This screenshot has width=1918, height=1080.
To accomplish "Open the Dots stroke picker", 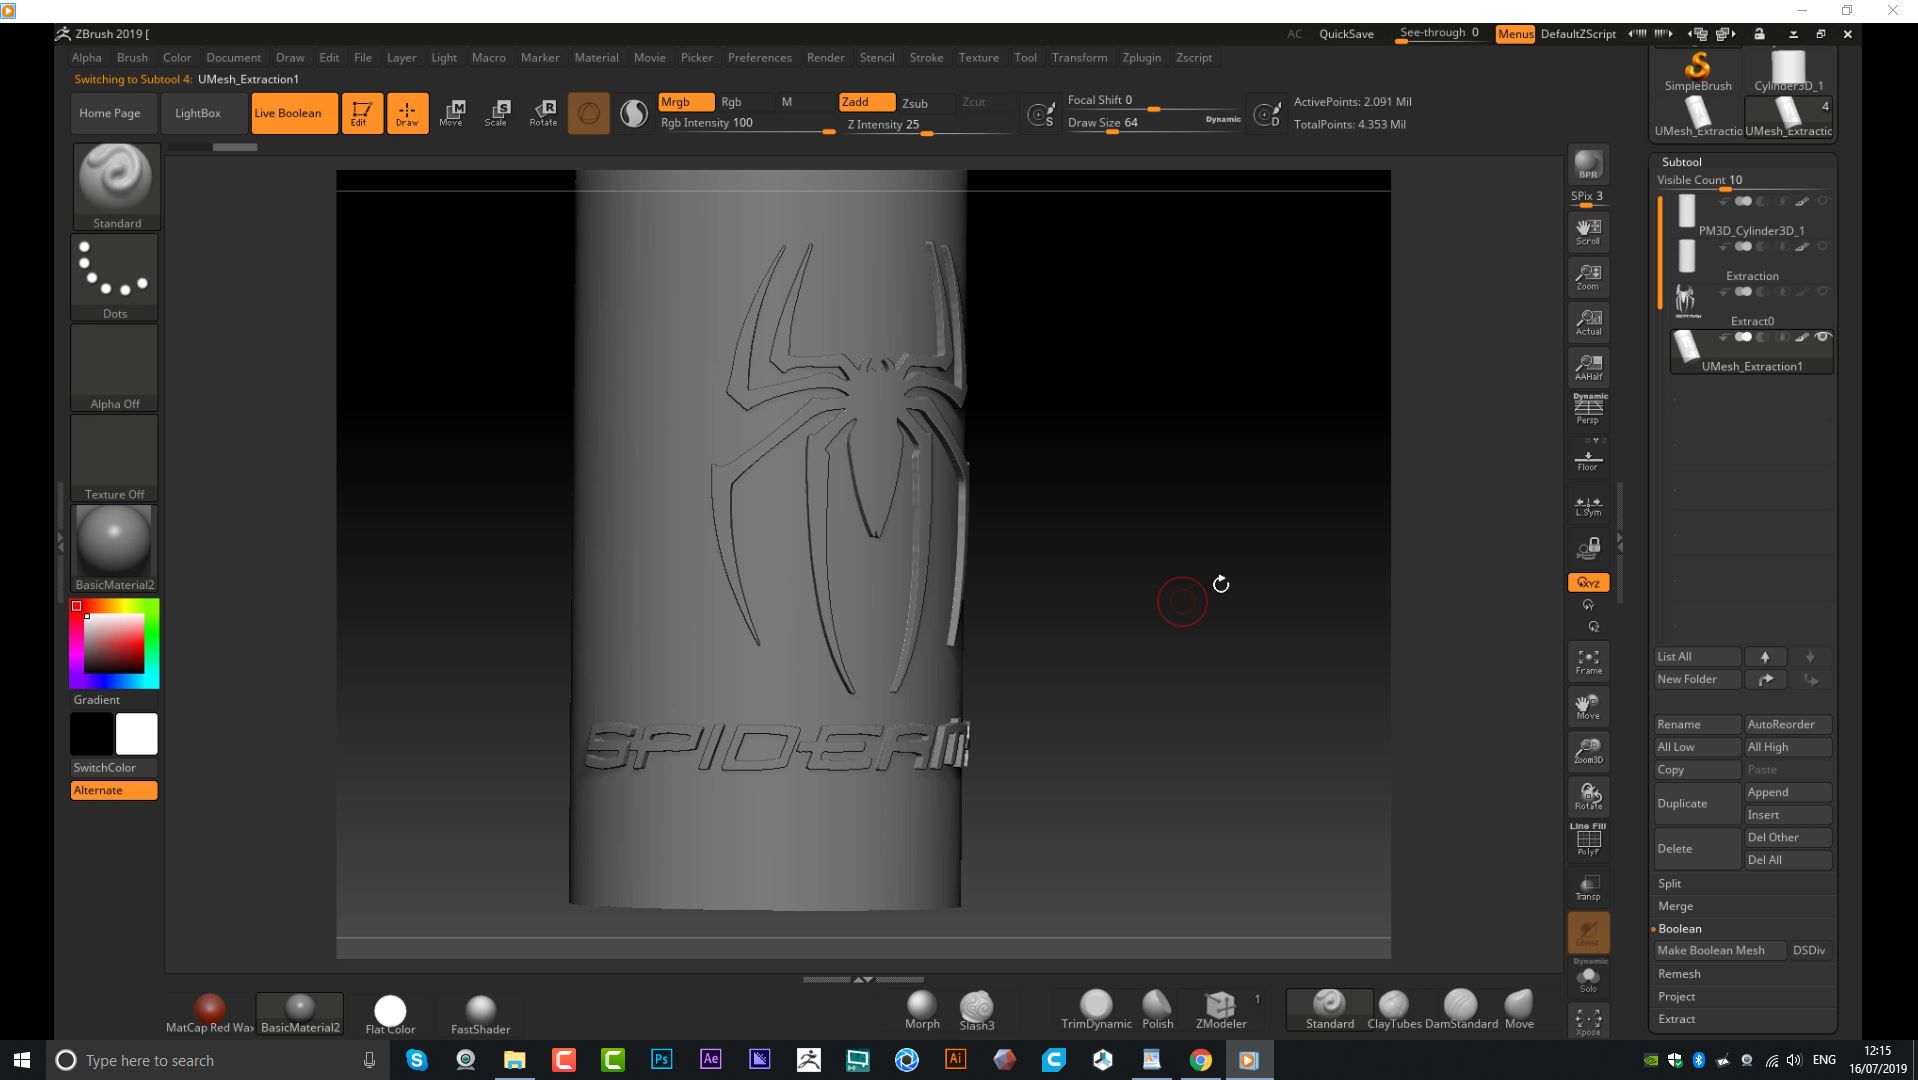I will [115, 277].
